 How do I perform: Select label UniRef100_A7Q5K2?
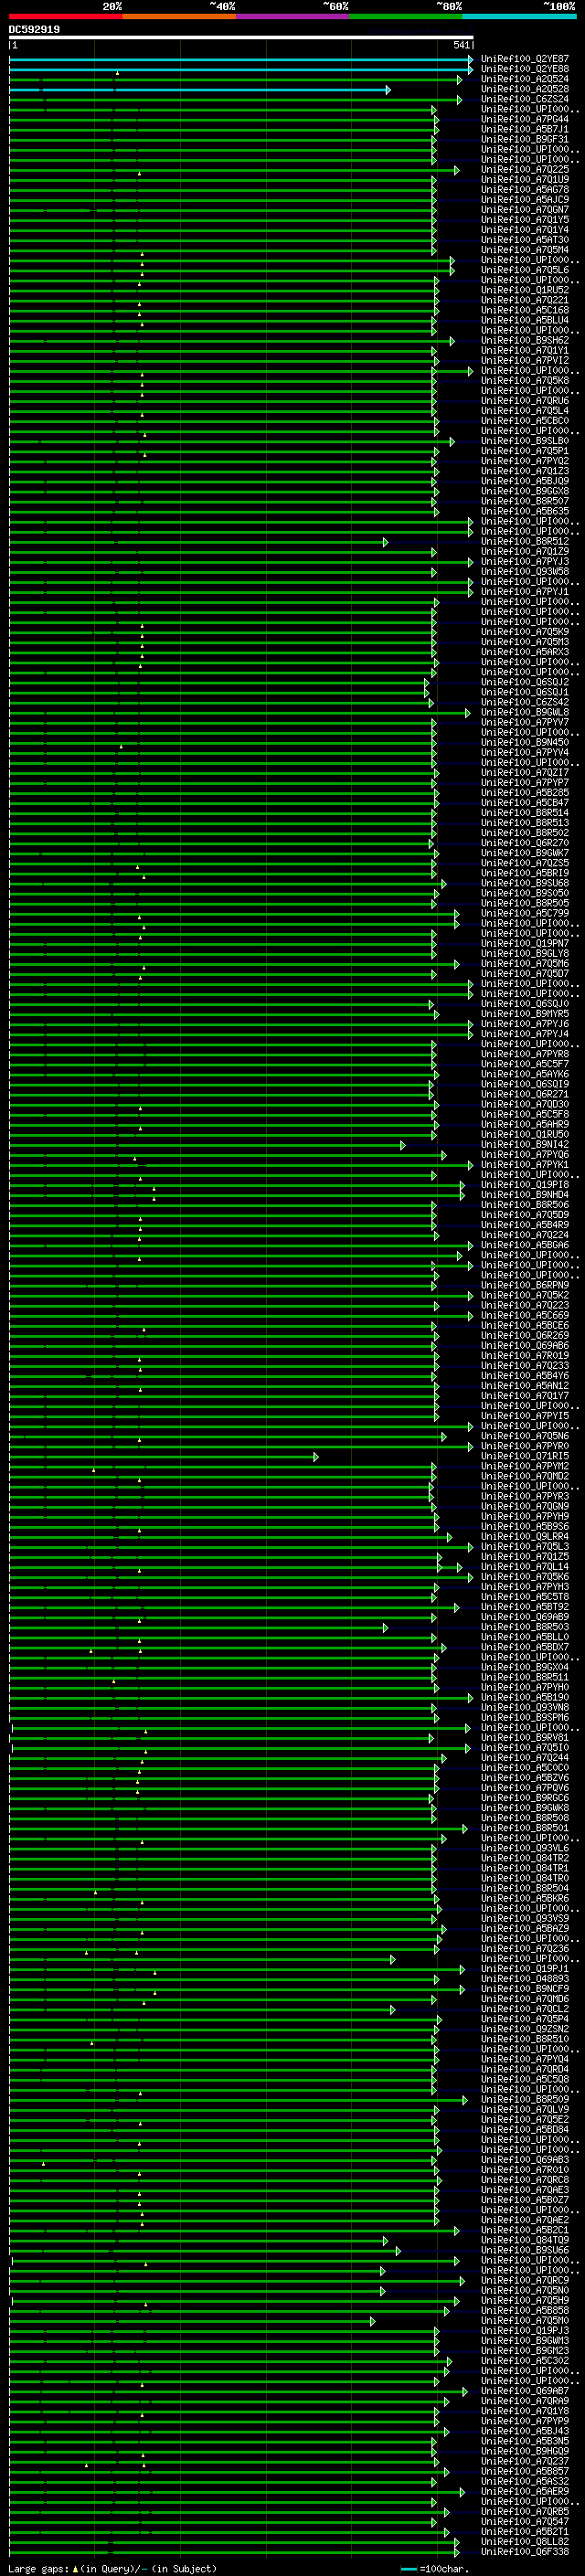coord(525,1295)
